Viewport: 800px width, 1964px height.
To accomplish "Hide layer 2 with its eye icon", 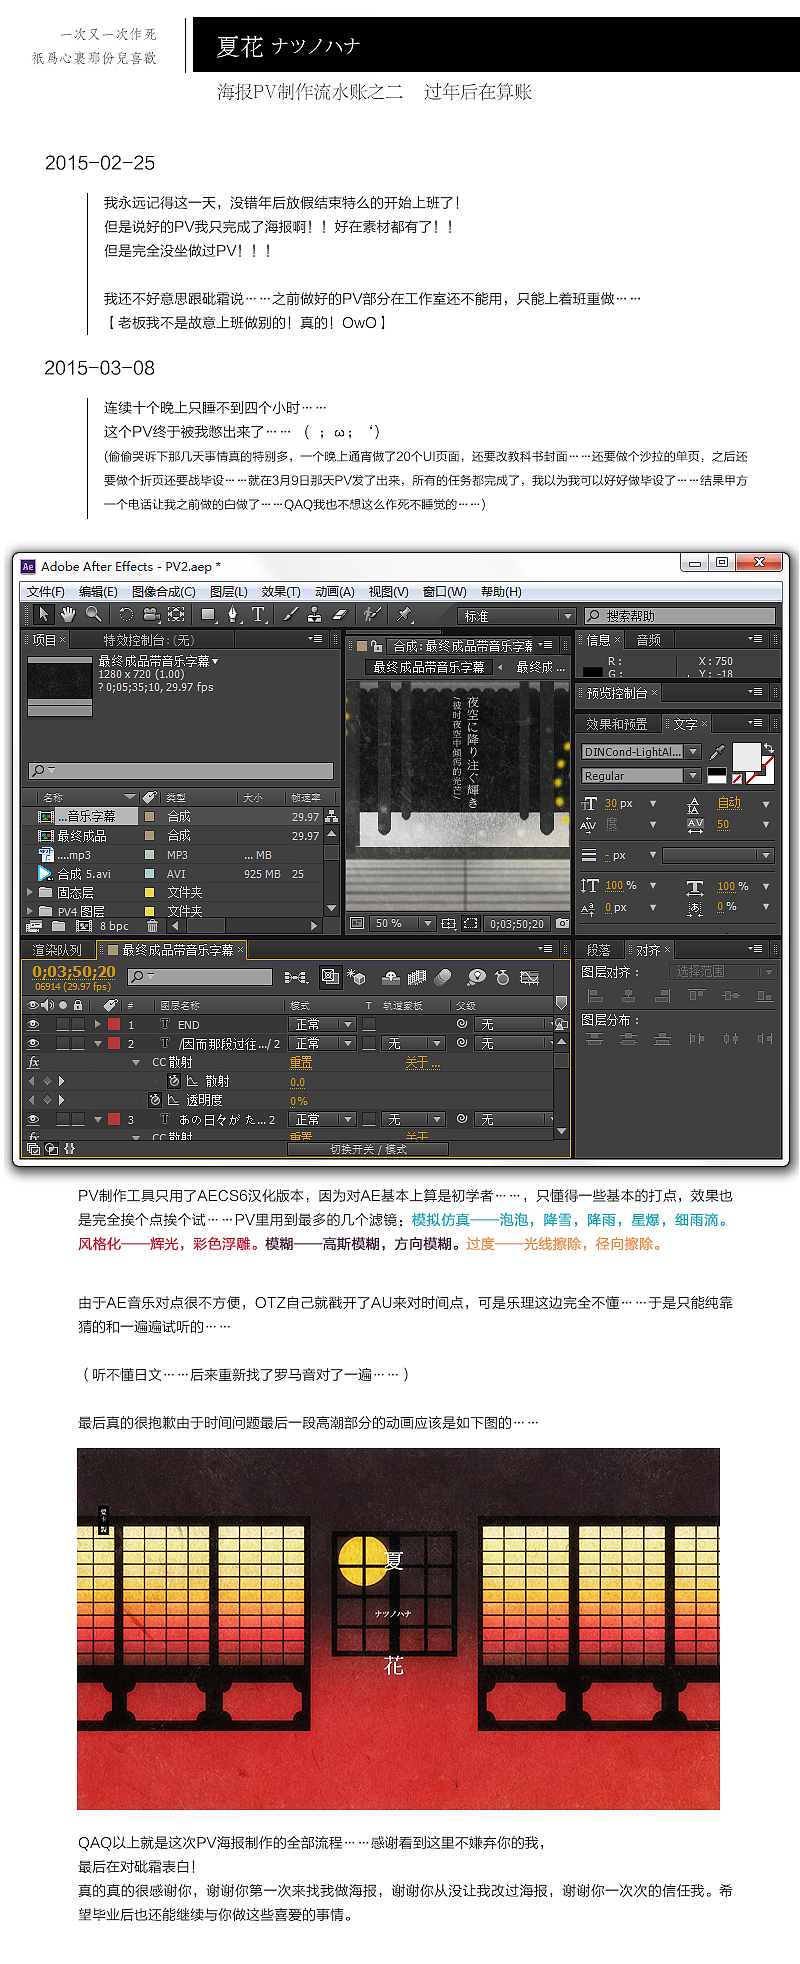I will [34, 1043].
